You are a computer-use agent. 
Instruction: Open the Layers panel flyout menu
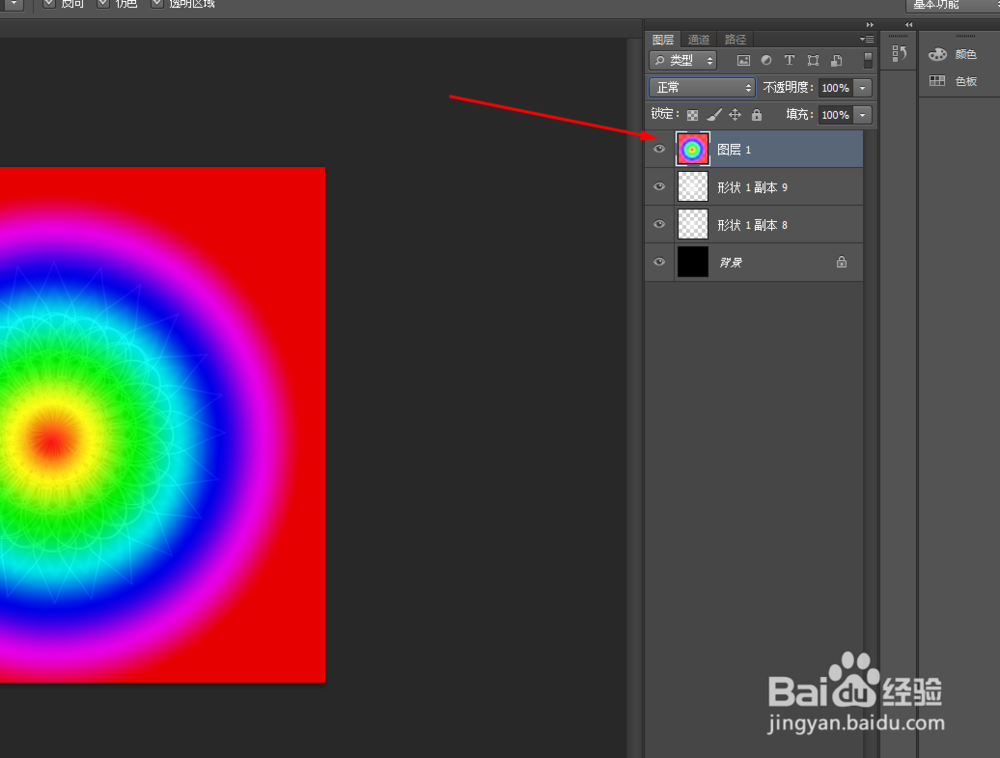(x=866, y=40)
